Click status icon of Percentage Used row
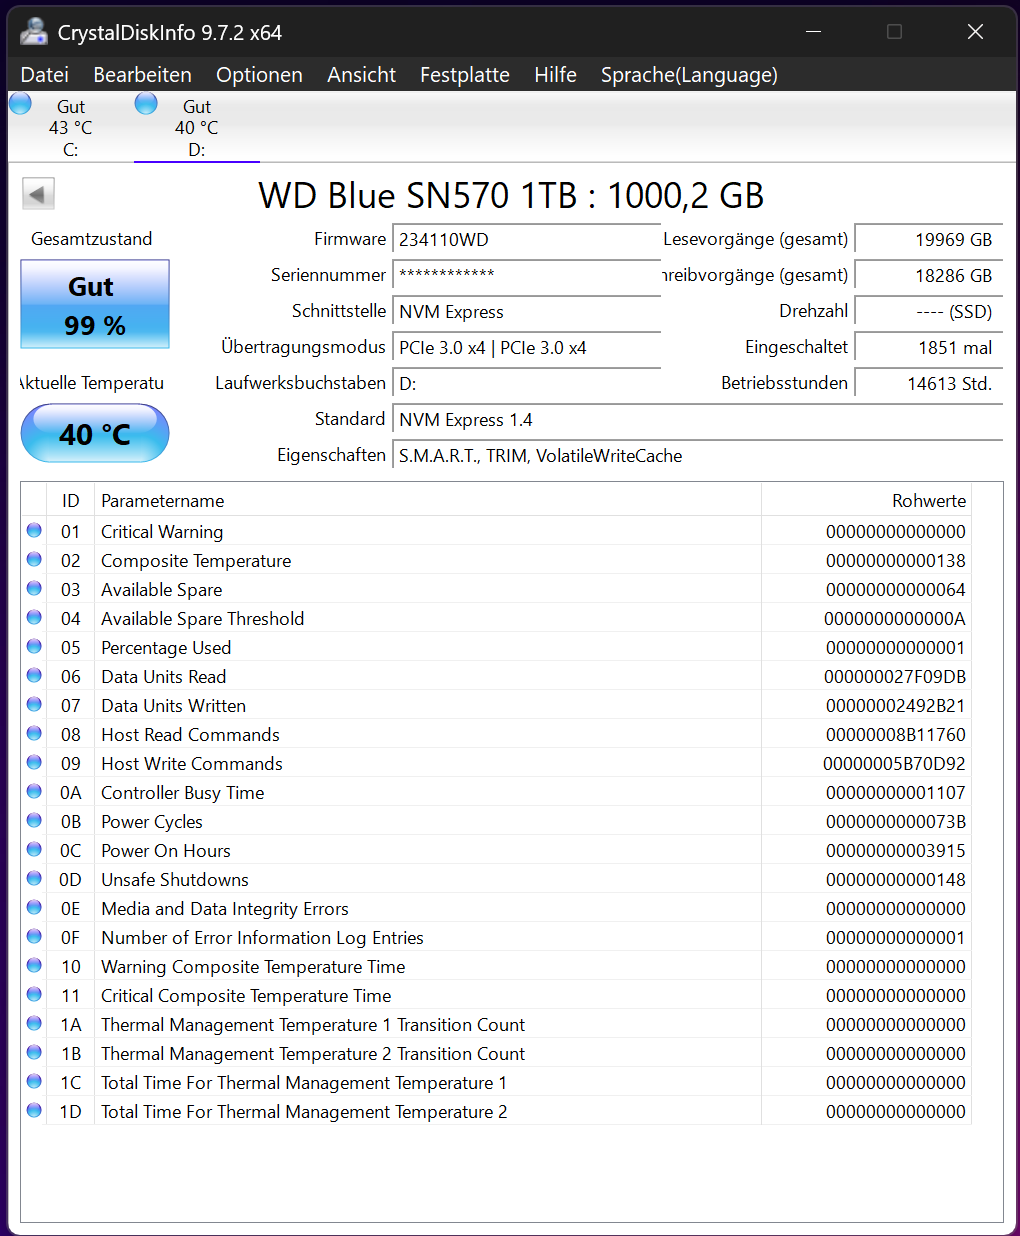Image resolution: width=1020 pixels, height=1236 pixels. 34,646
